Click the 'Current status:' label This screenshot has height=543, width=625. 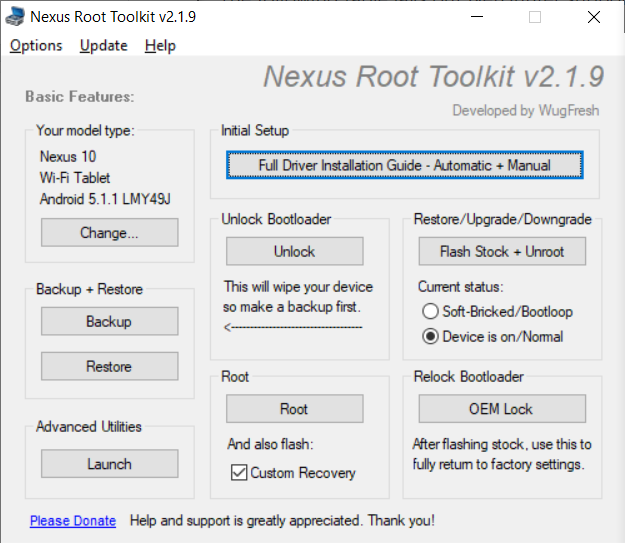460,287
